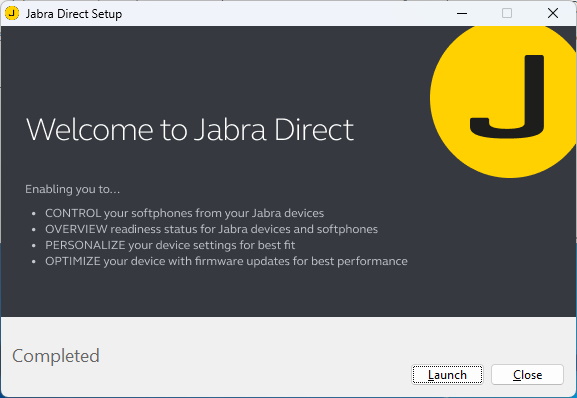Minimize the Jabra Direct Setup window
The image size is (577, 398).
pos(462,13)
